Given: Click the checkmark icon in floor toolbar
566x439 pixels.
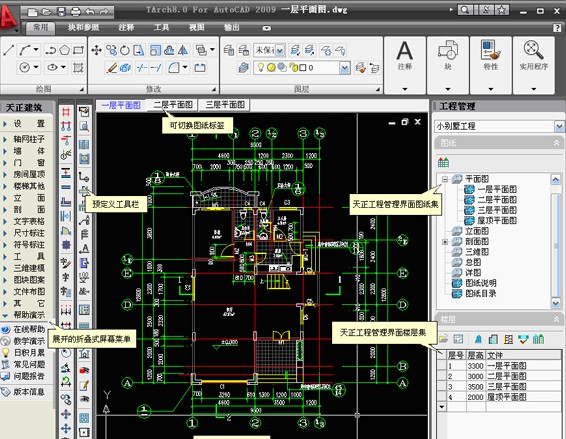Looking at the screenshot, I should pos(523,339).
